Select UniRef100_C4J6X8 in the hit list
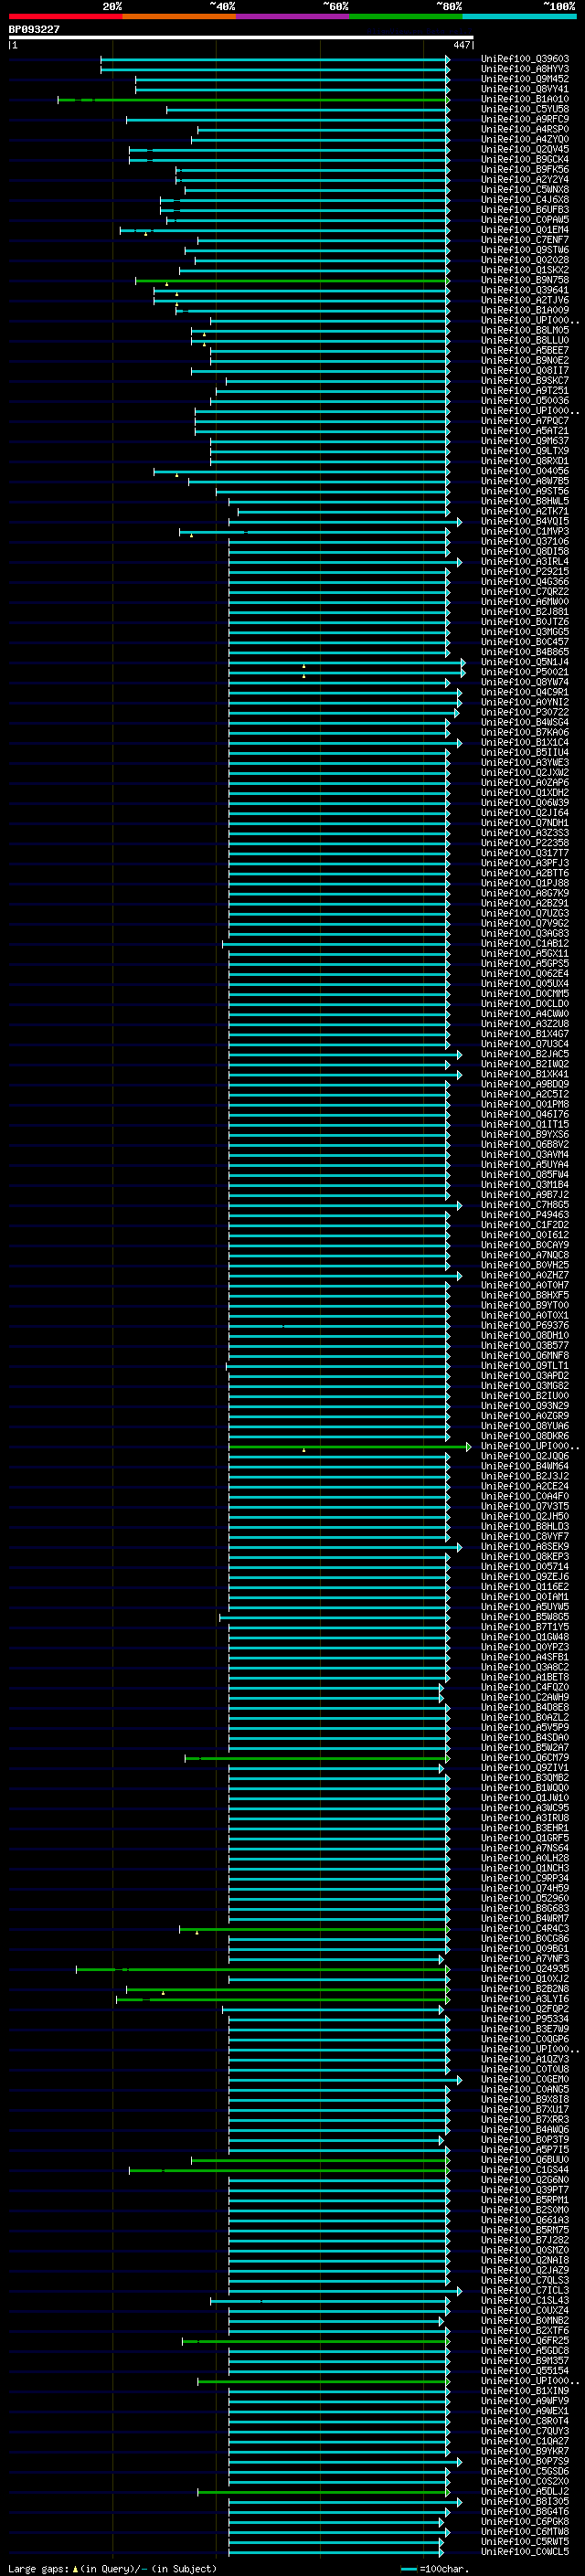Screen dimensions: 585x2576 (524, 199)
